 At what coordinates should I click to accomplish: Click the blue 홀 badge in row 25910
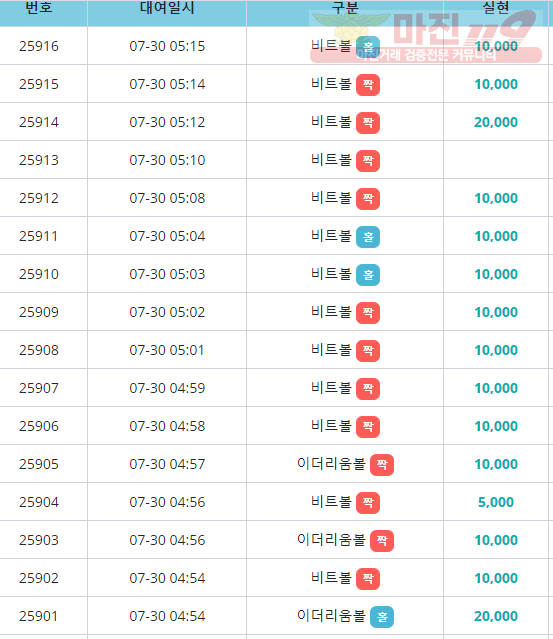(x=368, y=275)
